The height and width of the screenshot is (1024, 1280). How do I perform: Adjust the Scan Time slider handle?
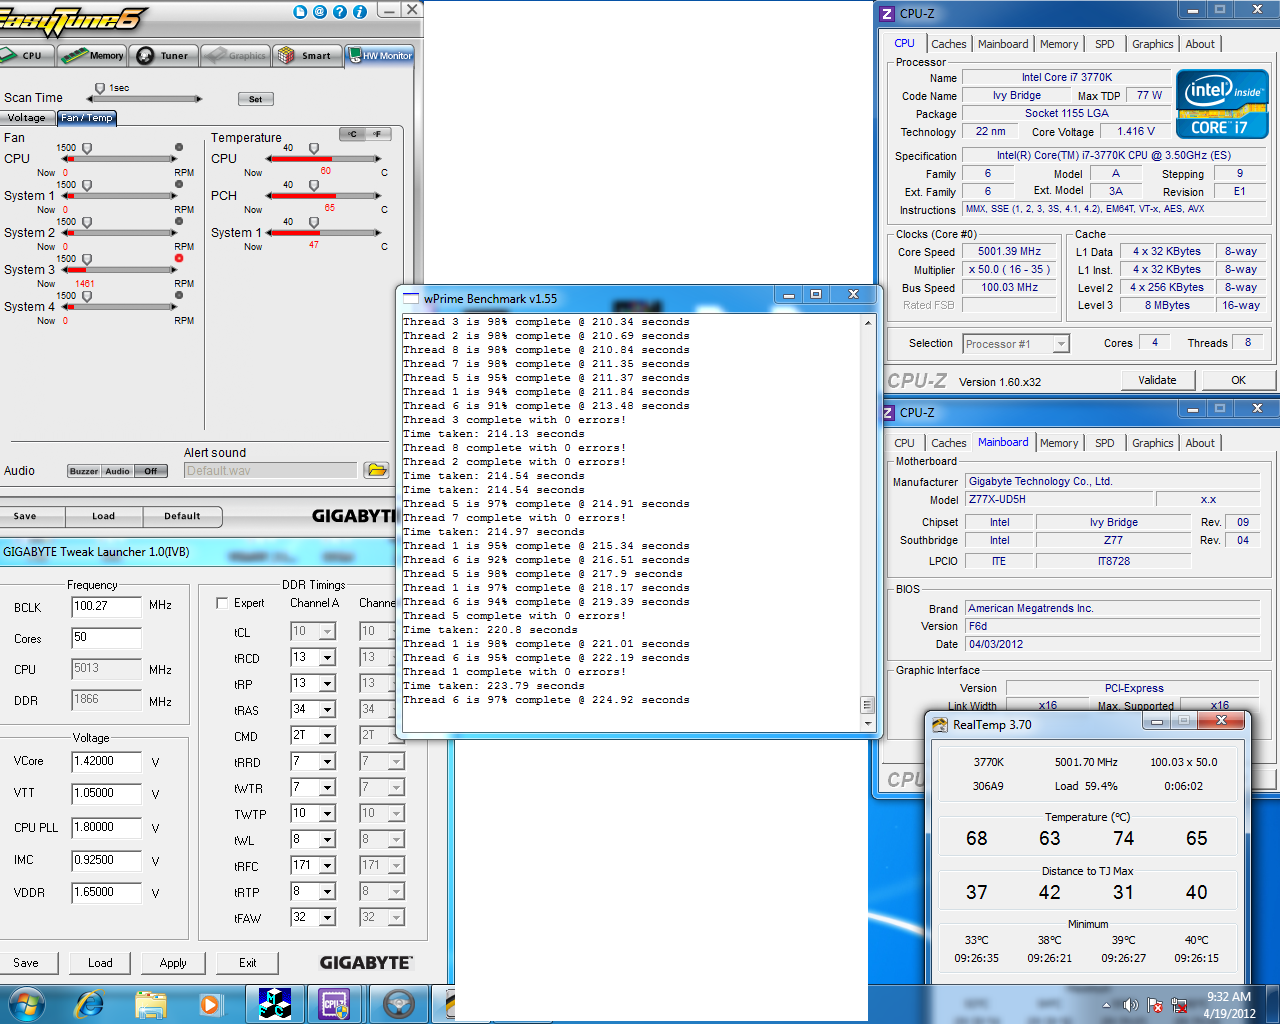(99, 90)
